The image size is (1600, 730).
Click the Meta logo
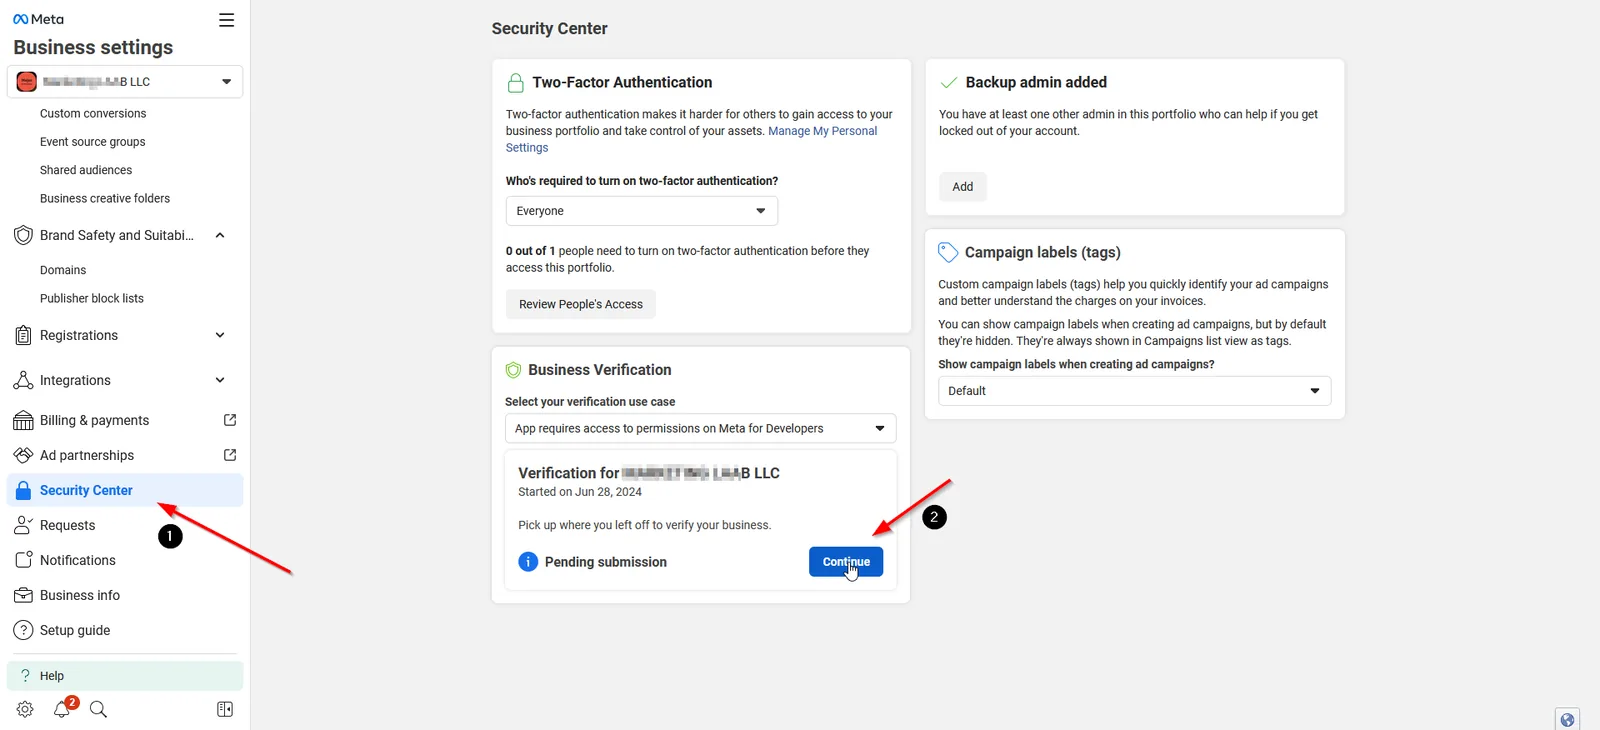pos(39,19)
